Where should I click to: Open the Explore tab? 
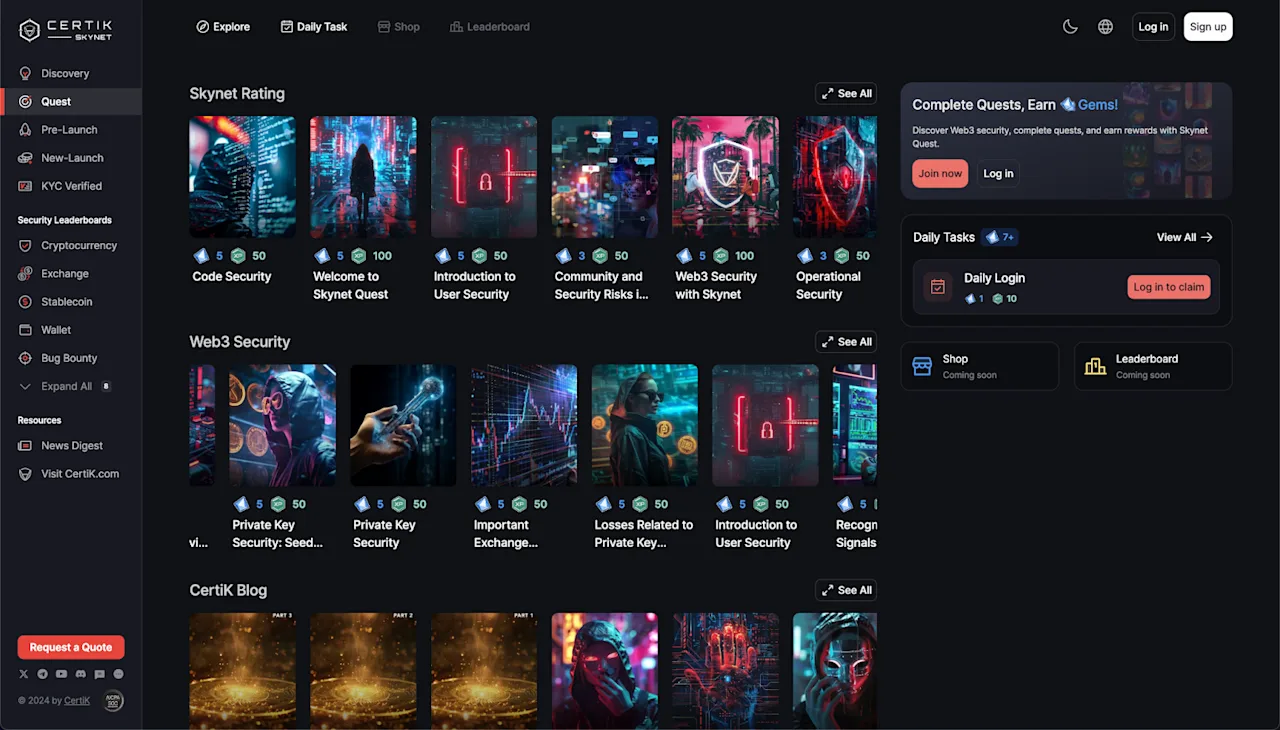pos(223,27)
